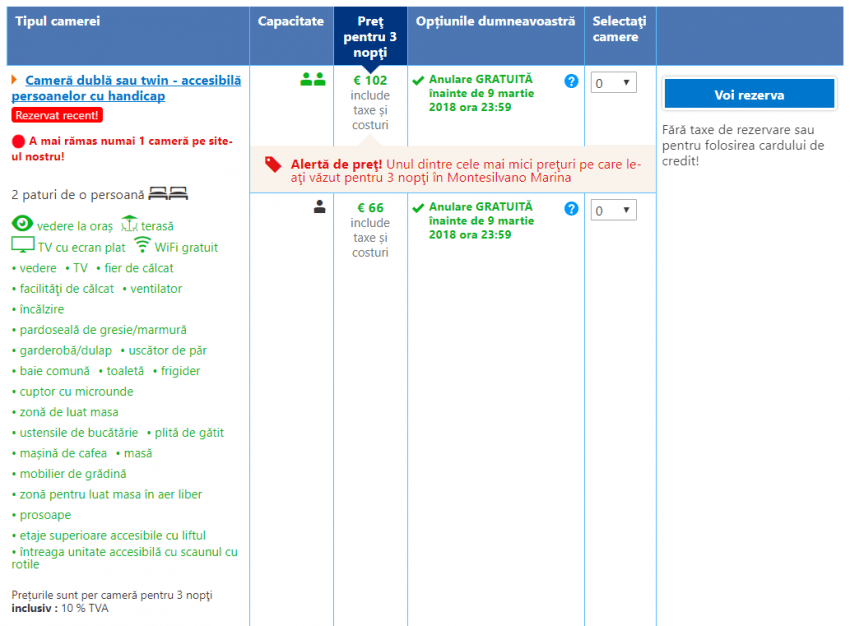Expand room details with the orange triangle

pos(14,80)
